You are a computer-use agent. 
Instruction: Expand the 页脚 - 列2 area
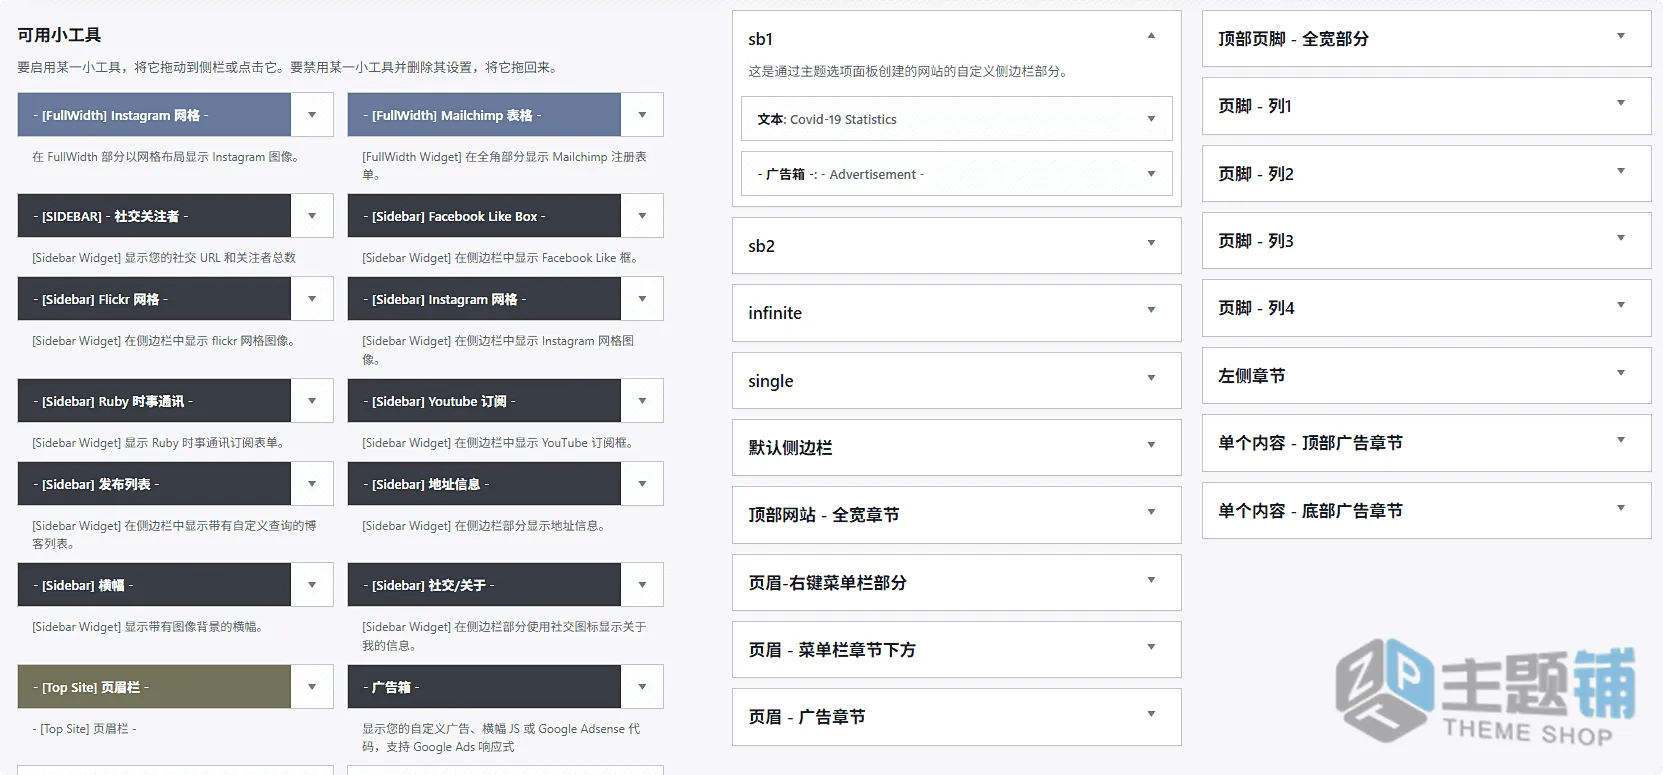(1426, 173)
